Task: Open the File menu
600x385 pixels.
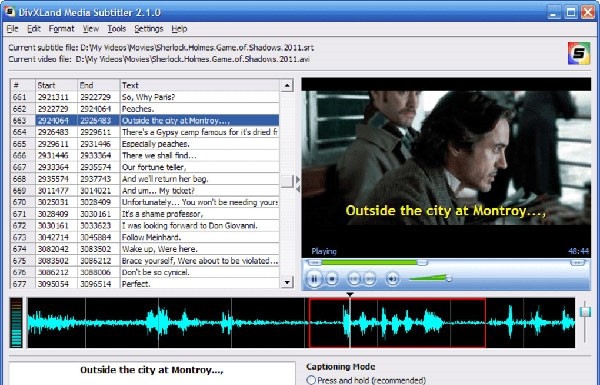Action: tap(12, 29)
